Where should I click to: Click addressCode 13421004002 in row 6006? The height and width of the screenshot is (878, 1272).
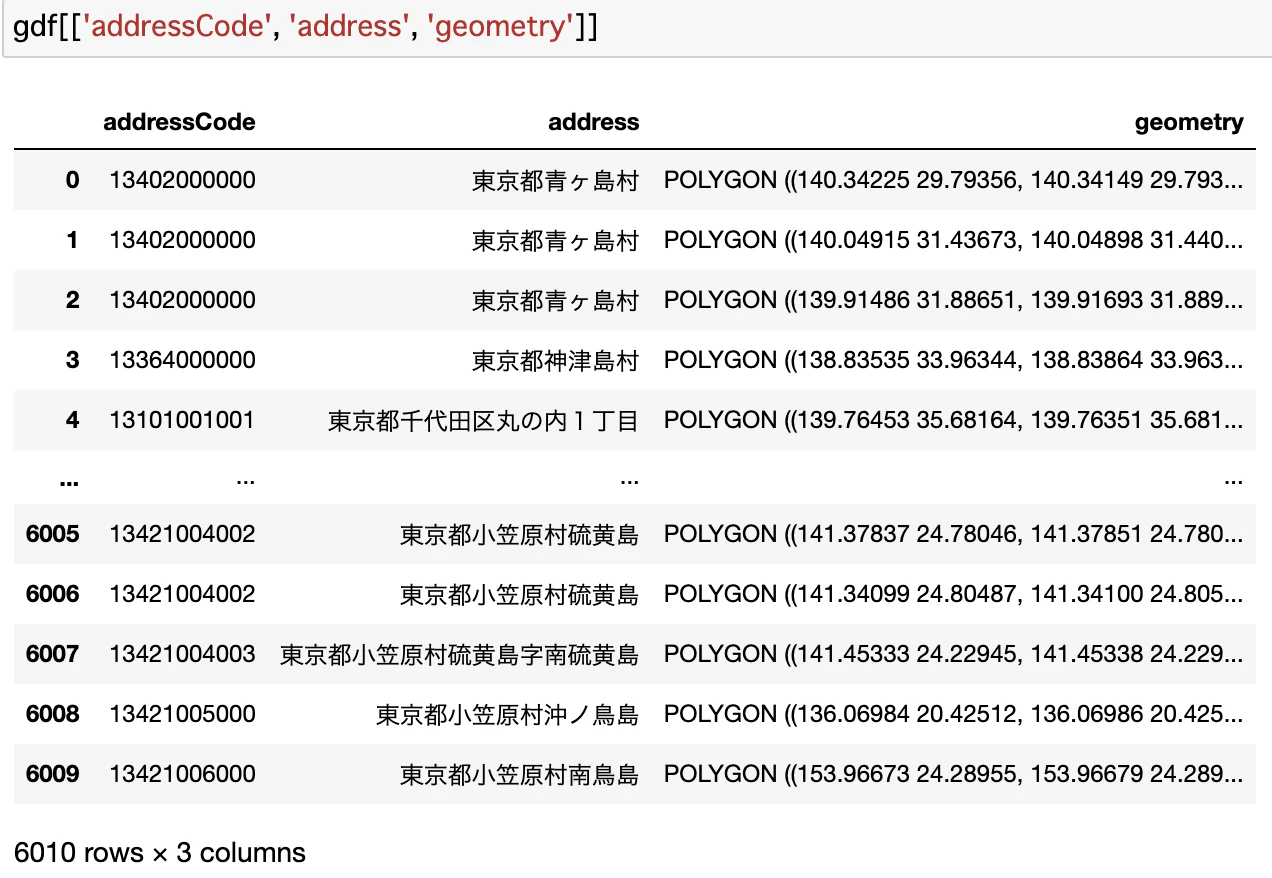point(183,594)
